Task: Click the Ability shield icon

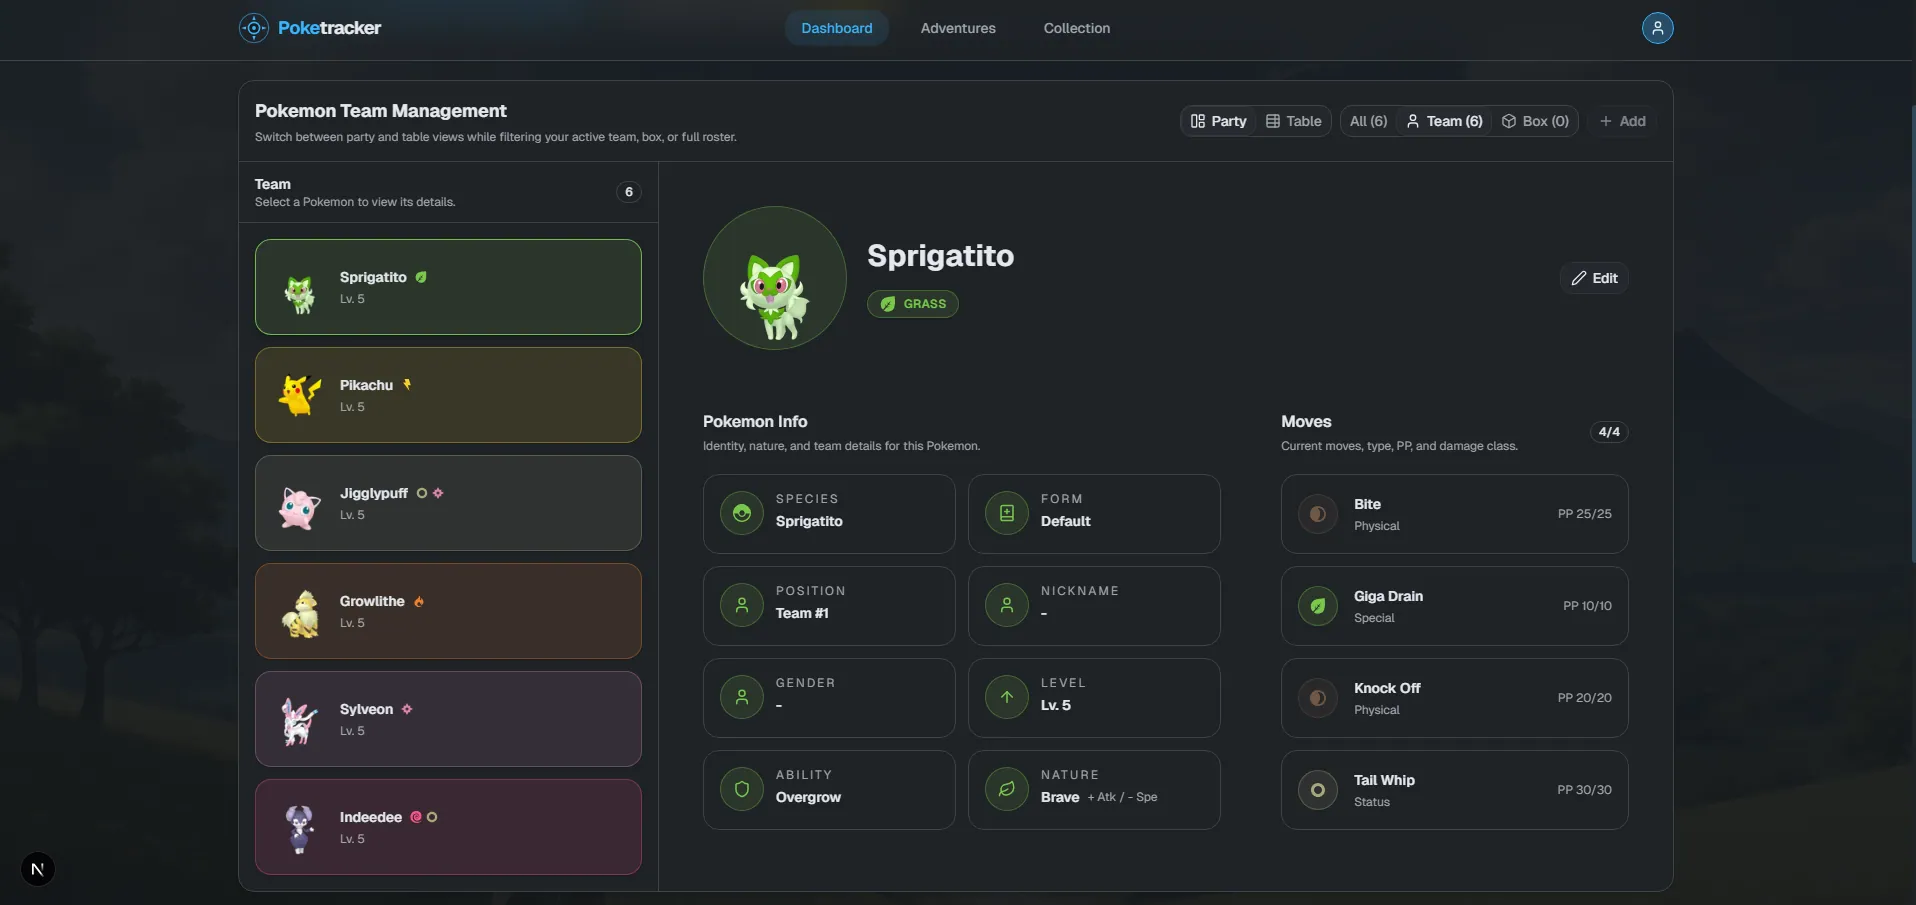Action: point(742,789)
